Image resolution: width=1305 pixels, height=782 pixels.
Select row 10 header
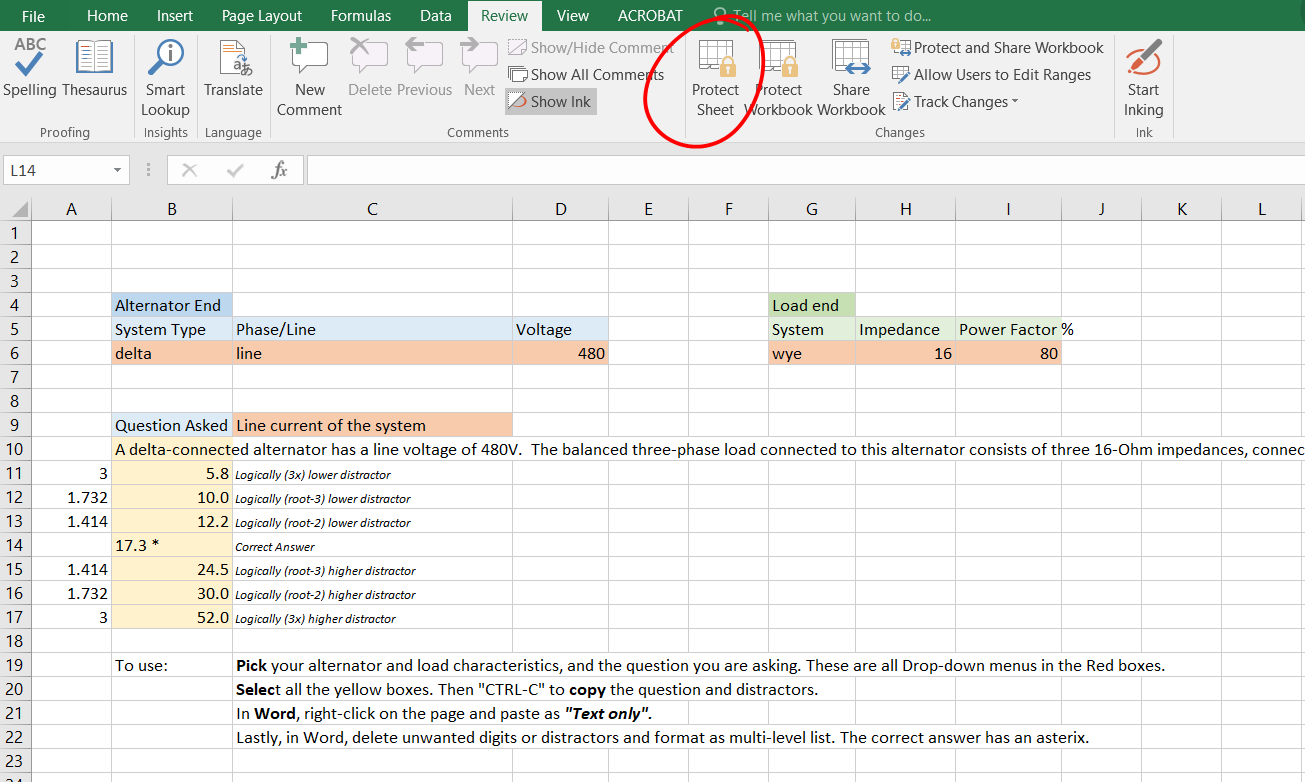click(15, 449)
